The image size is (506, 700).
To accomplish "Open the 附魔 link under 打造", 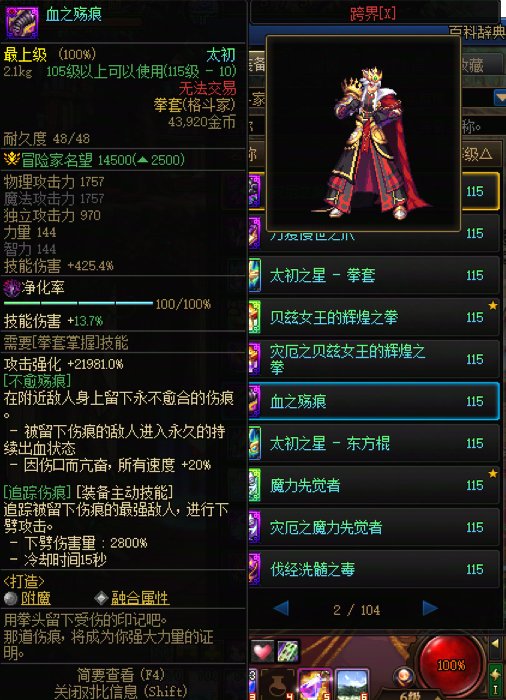I will (36, 598).
